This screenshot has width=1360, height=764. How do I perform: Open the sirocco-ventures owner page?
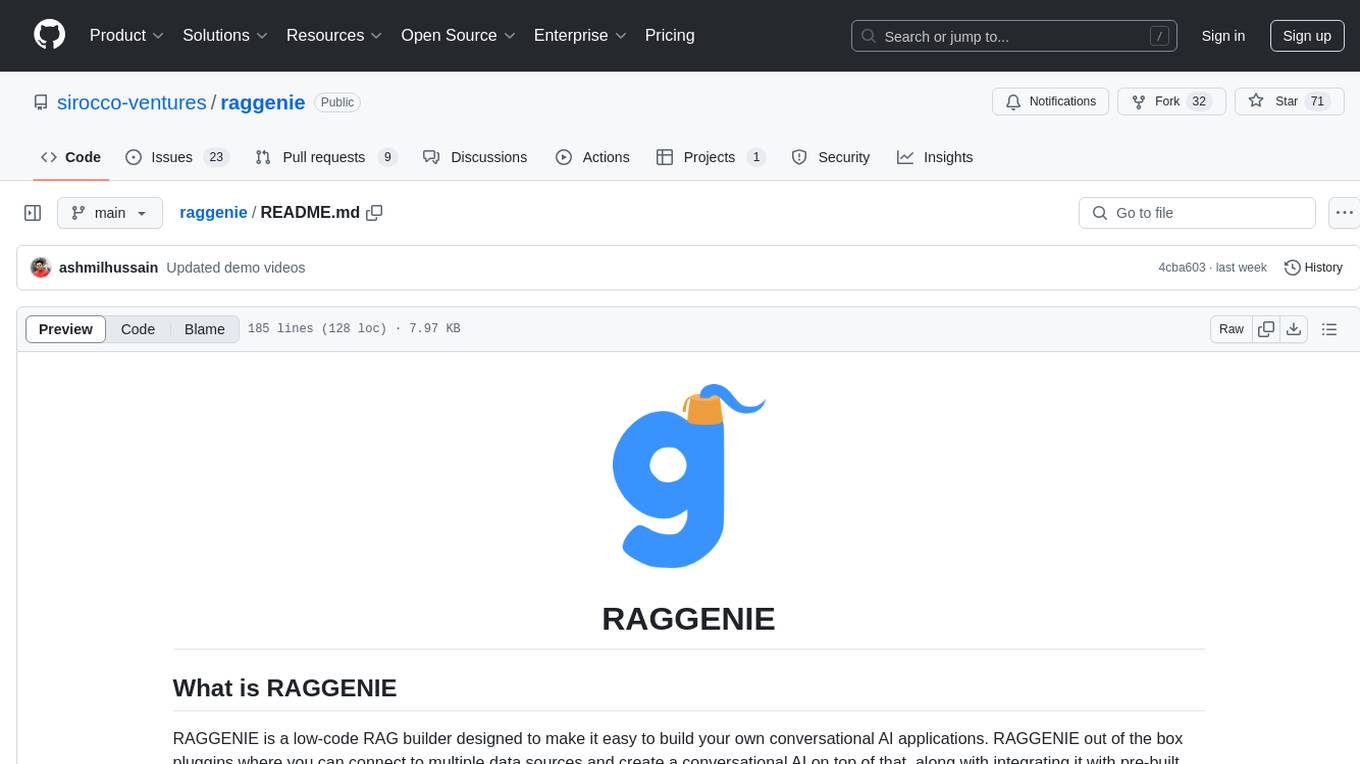click(132, 102)
